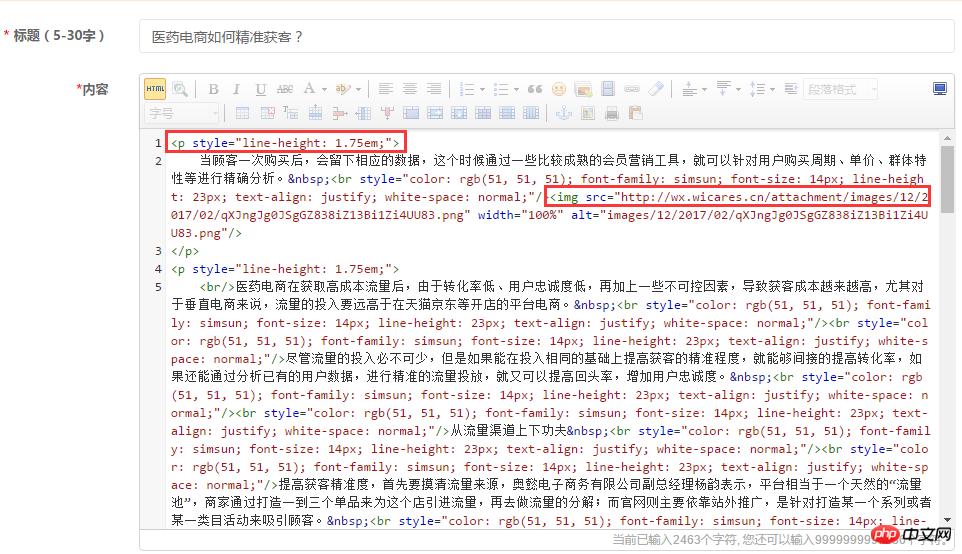Insert an anchor with the anchor icon

pos(564,113)
